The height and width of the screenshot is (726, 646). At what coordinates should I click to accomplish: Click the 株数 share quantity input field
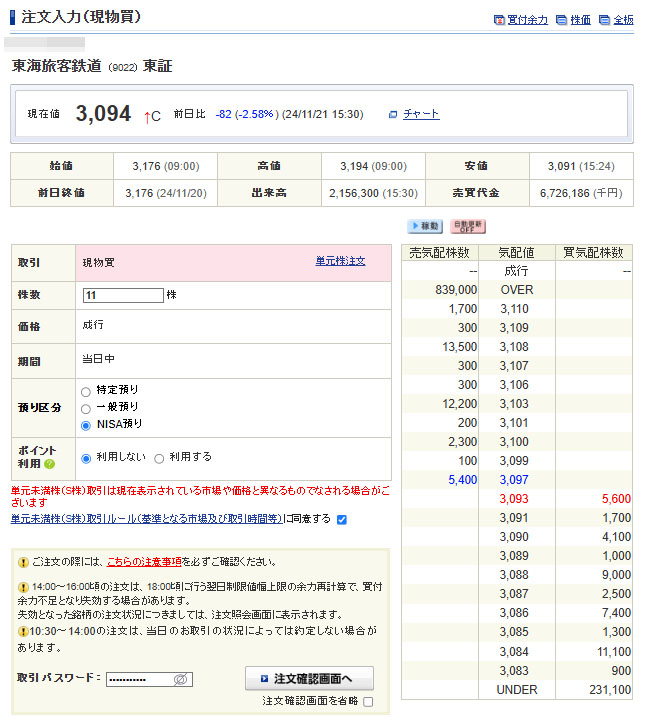pyautogui.click(x=123, y=295)
